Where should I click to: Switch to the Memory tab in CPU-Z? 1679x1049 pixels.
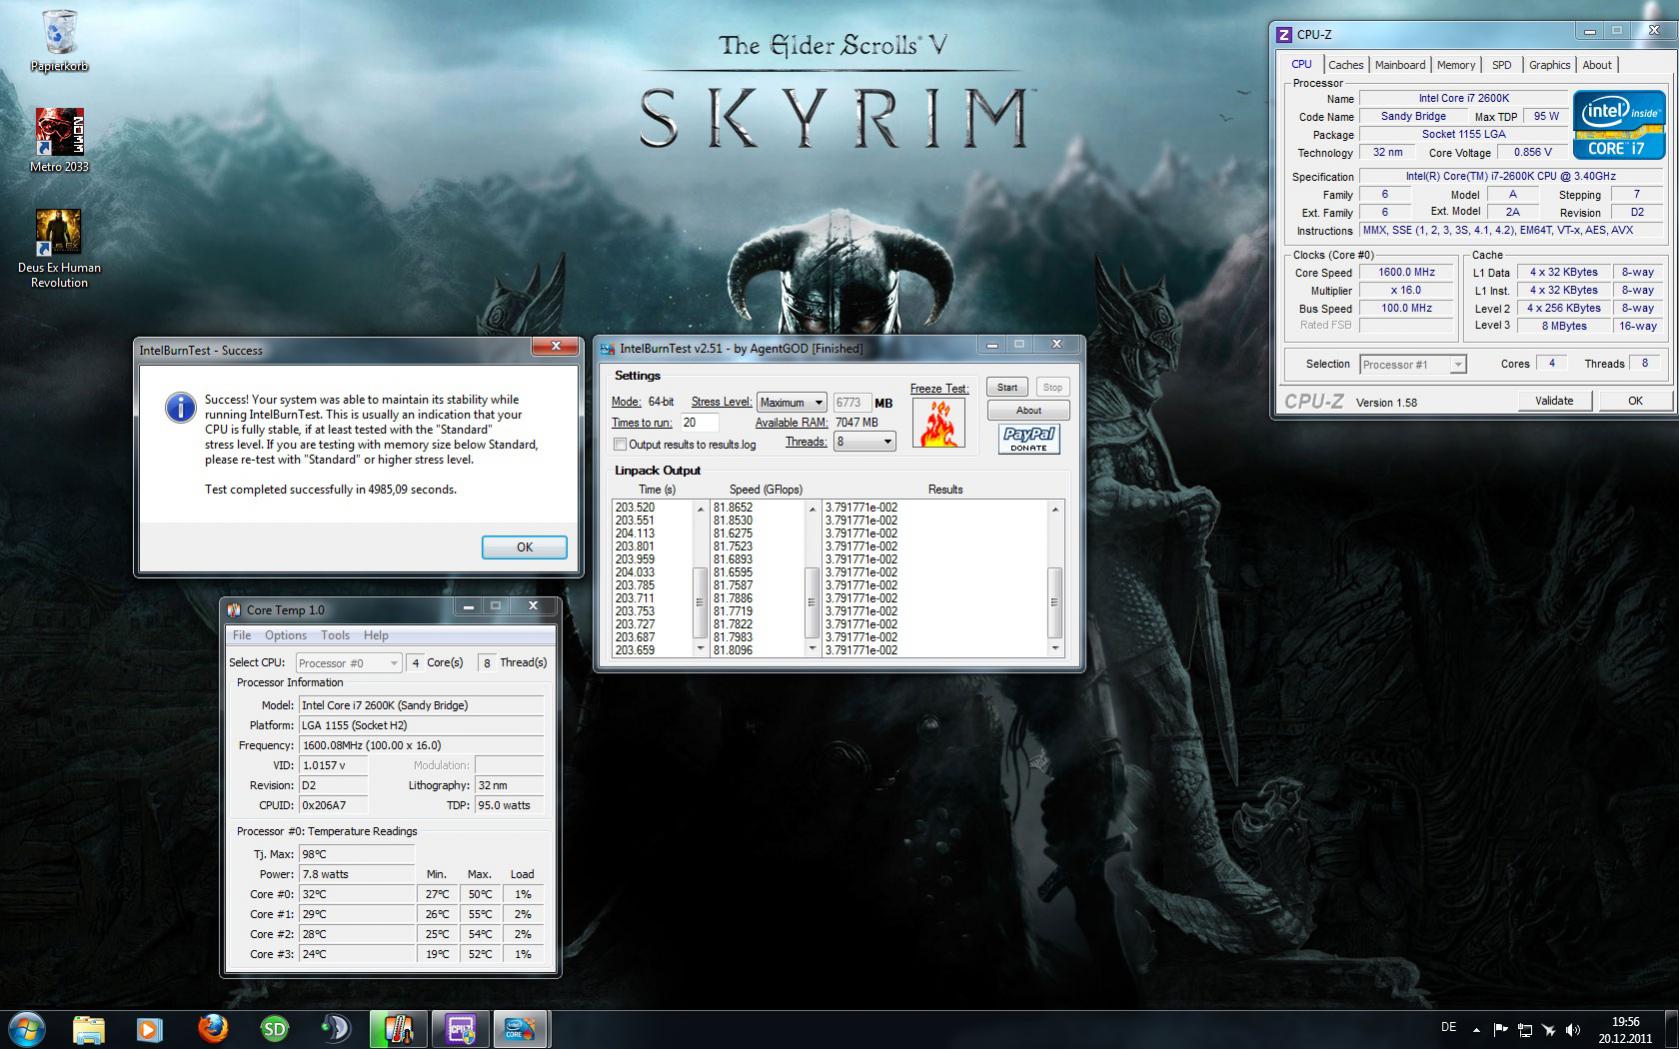pyautogui.click(x=1456, y=65)
